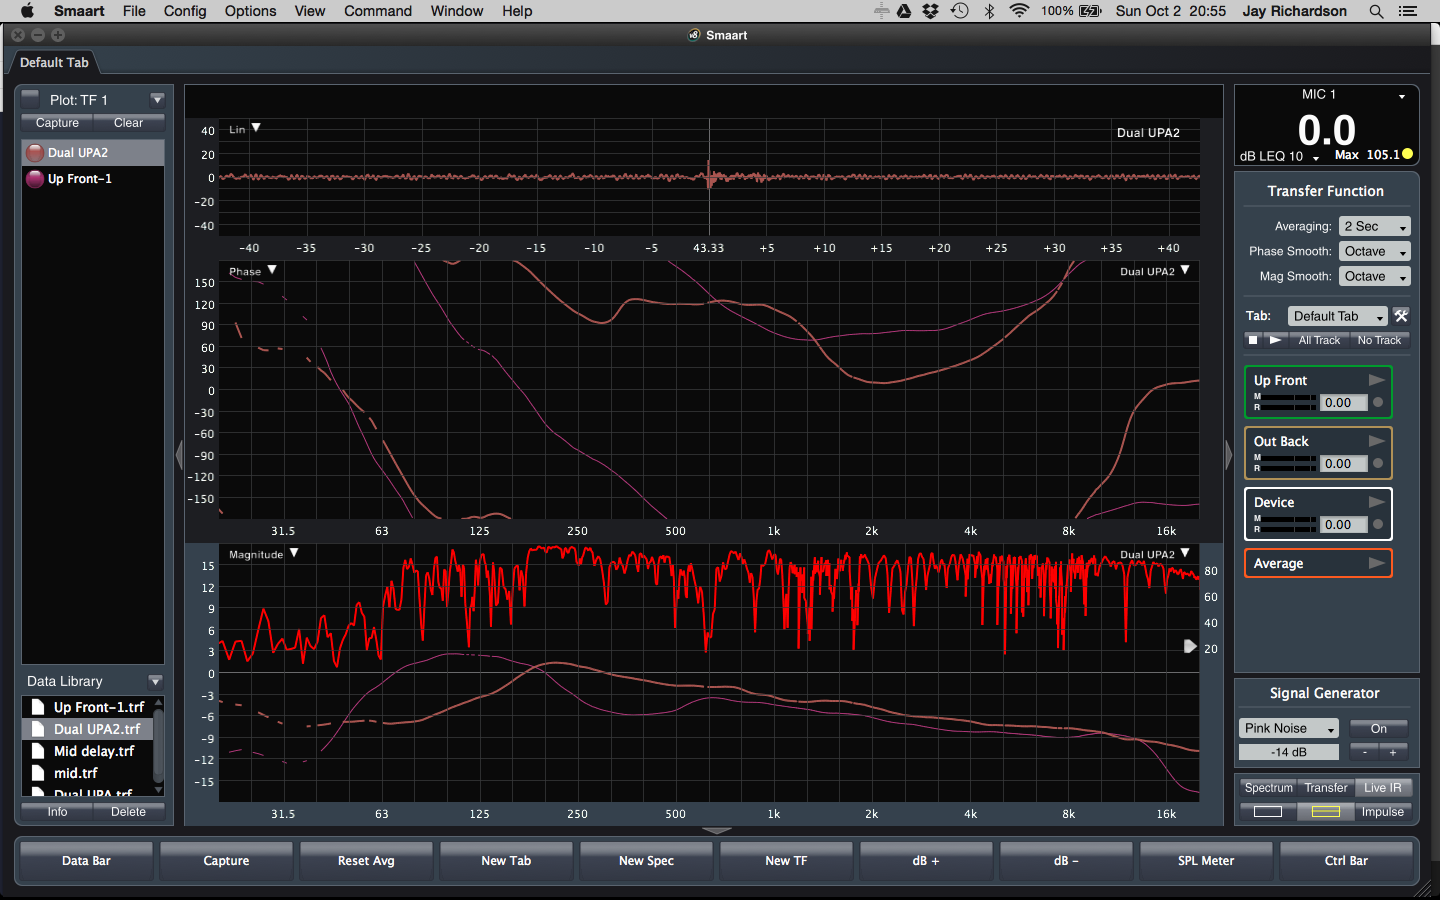
Task: Click the Mid delay.trf file icon
Action: coord(38,751)
